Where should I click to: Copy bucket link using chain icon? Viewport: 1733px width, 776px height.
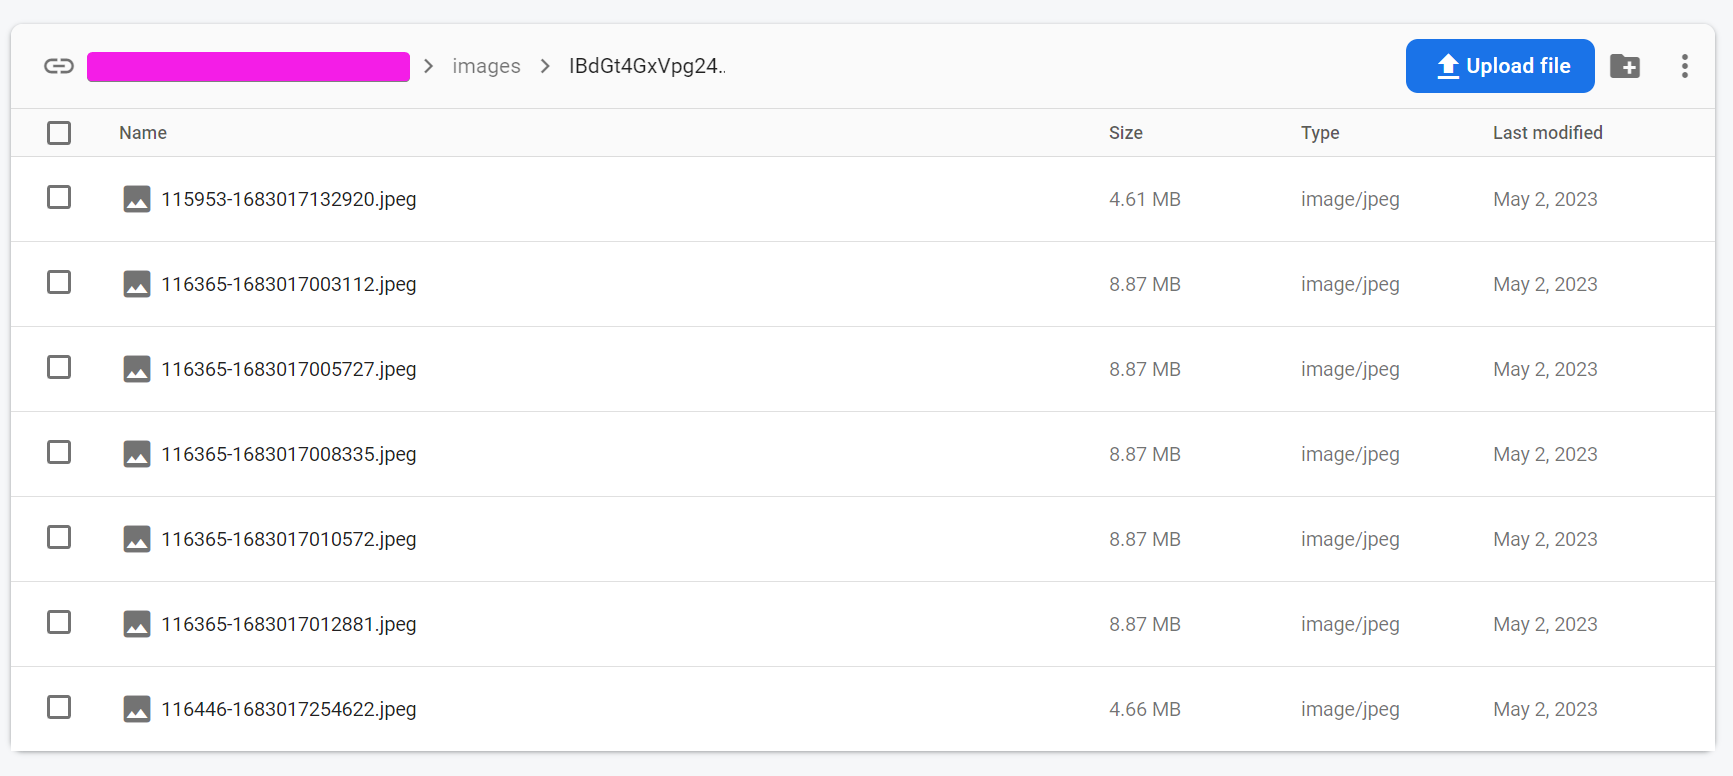(59, 66)
